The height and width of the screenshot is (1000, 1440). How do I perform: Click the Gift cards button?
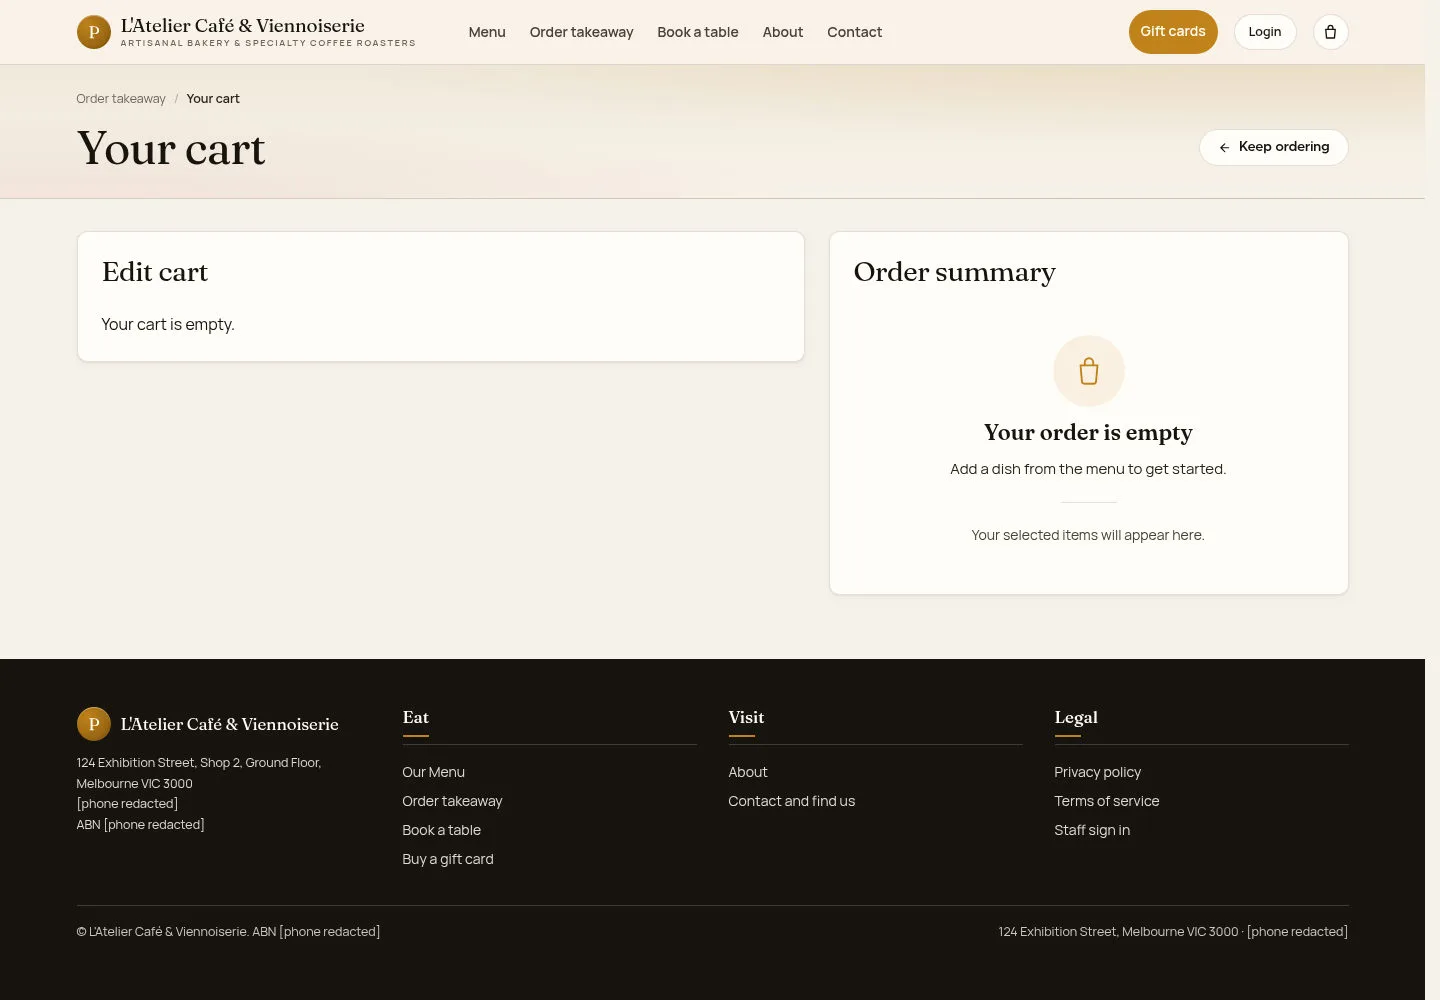(1173, 32)
